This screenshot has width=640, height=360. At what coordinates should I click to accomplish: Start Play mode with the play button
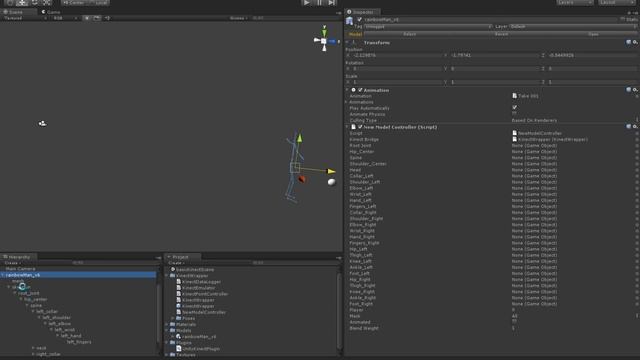tap(307, 2)
